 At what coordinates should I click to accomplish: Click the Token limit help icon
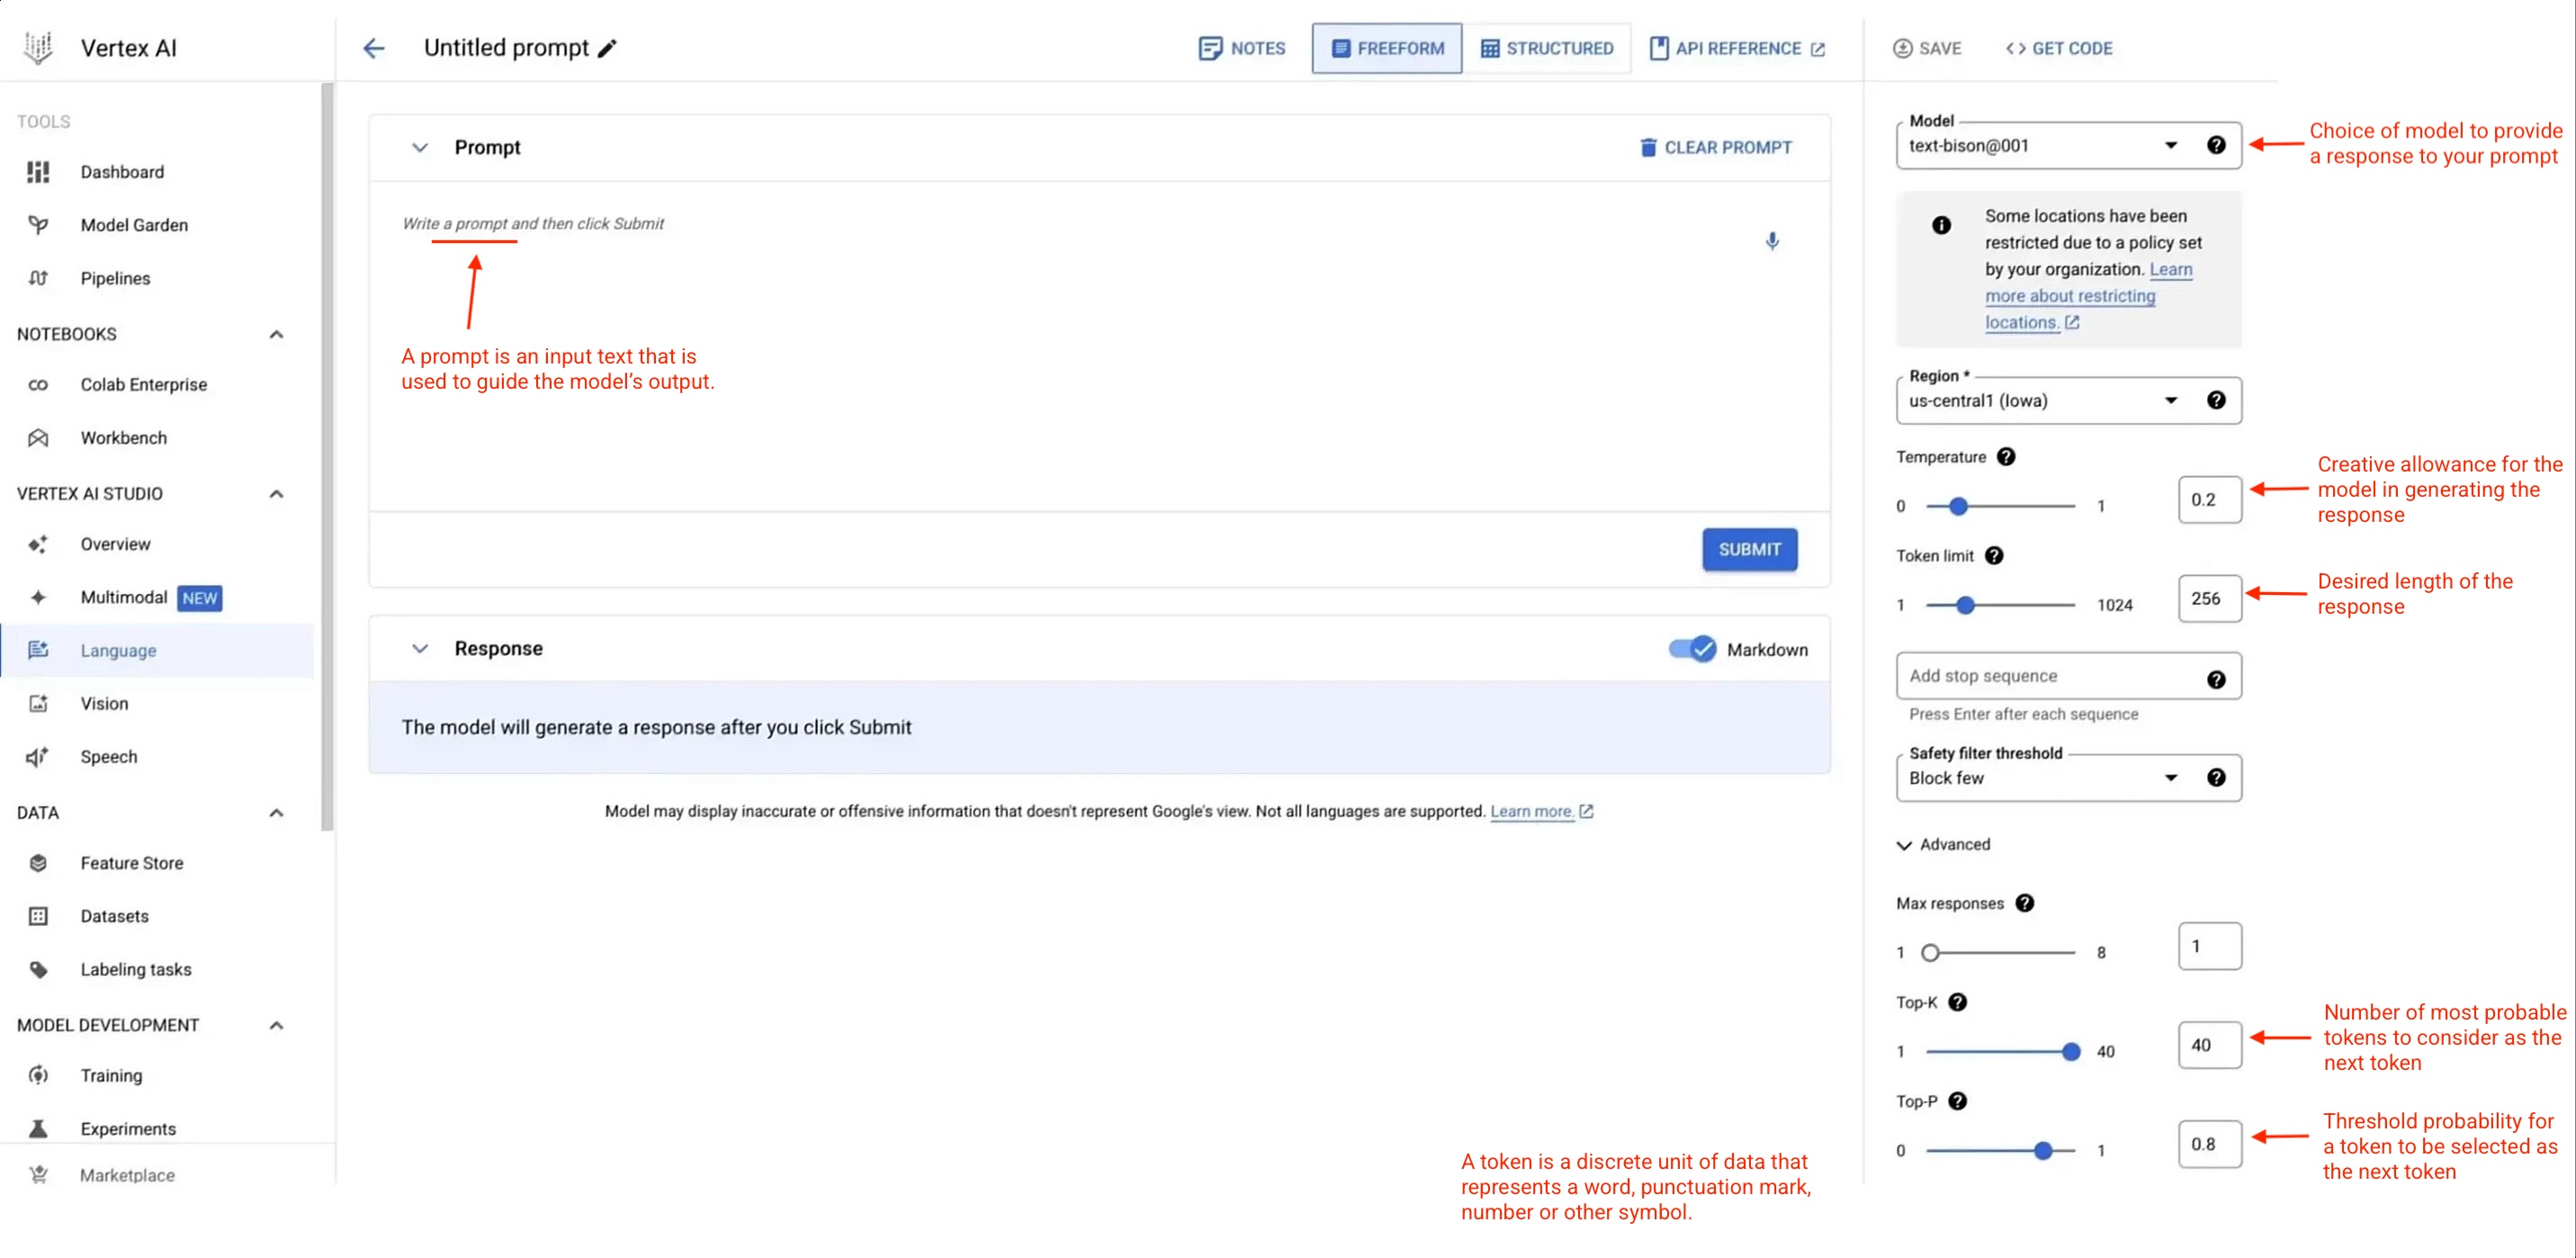click(x=1994, y=556)
